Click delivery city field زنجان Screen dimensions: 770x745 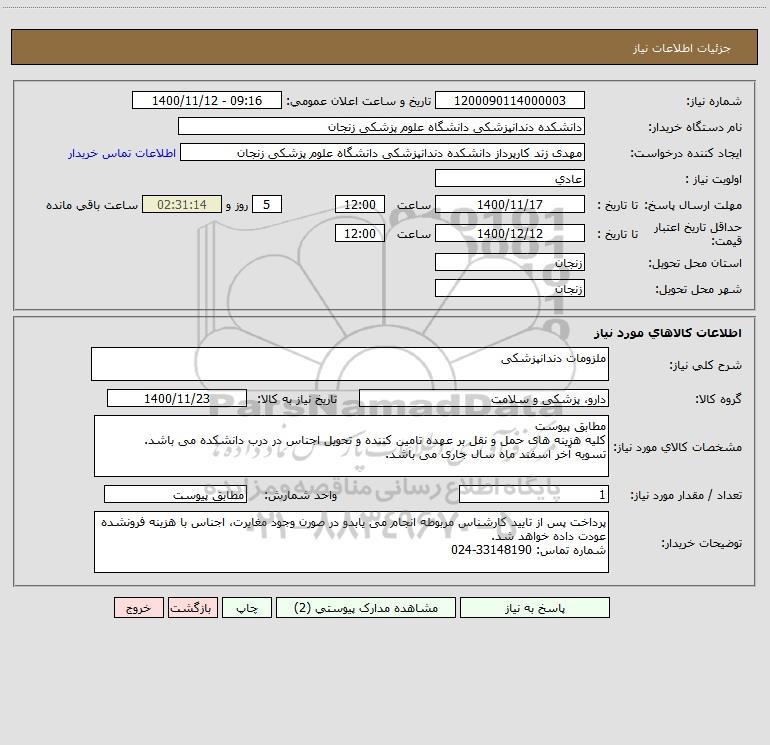pyautogui.click(x=510, y=288)
